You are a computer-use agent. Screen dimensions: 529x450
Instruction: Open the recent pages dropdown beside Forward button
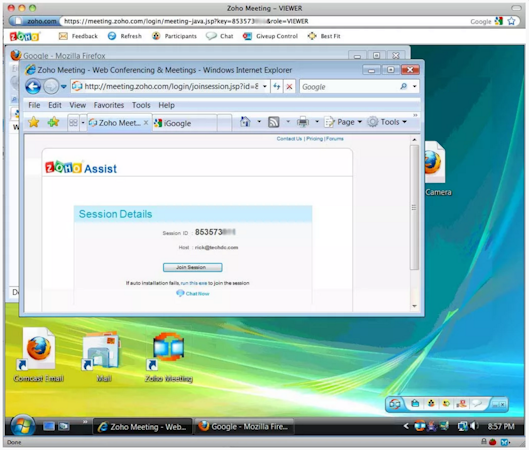[x=63, y=87]
